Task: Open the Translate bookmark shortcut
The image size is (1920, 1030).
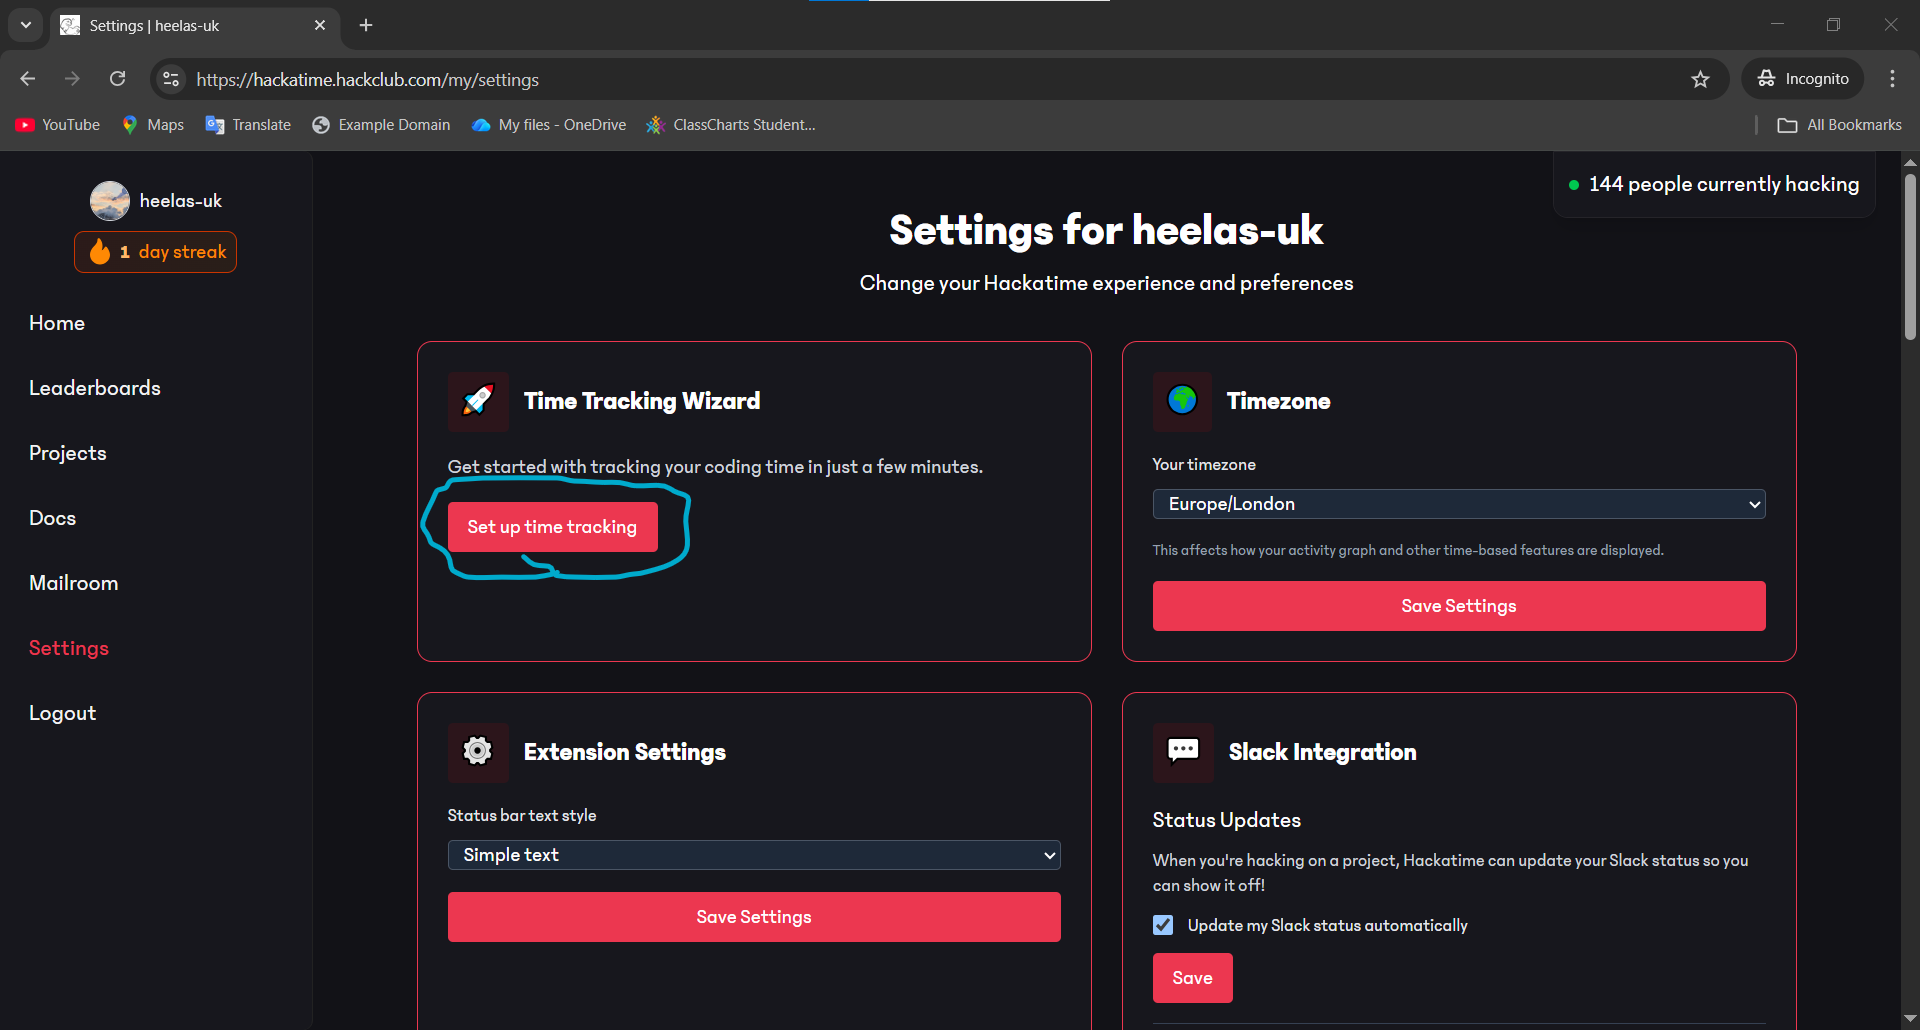Action: [247, 124]
